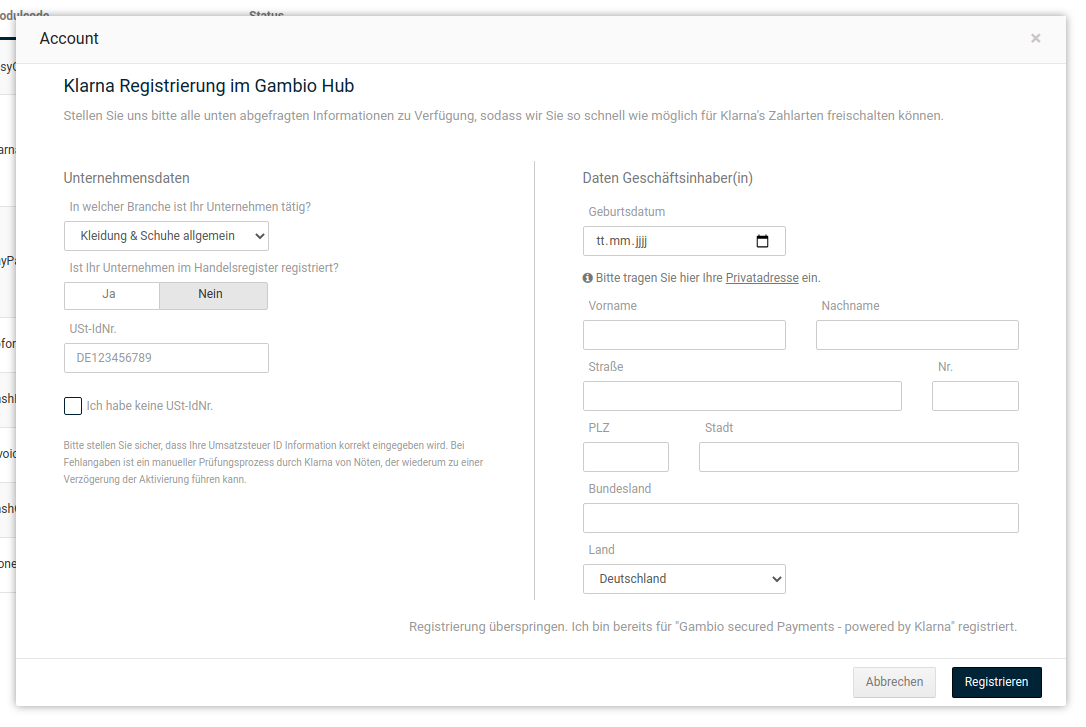Click the info icon beside Privatadresse hint
This screenshot has width=1086, height=727.
[x=587, y=278]
